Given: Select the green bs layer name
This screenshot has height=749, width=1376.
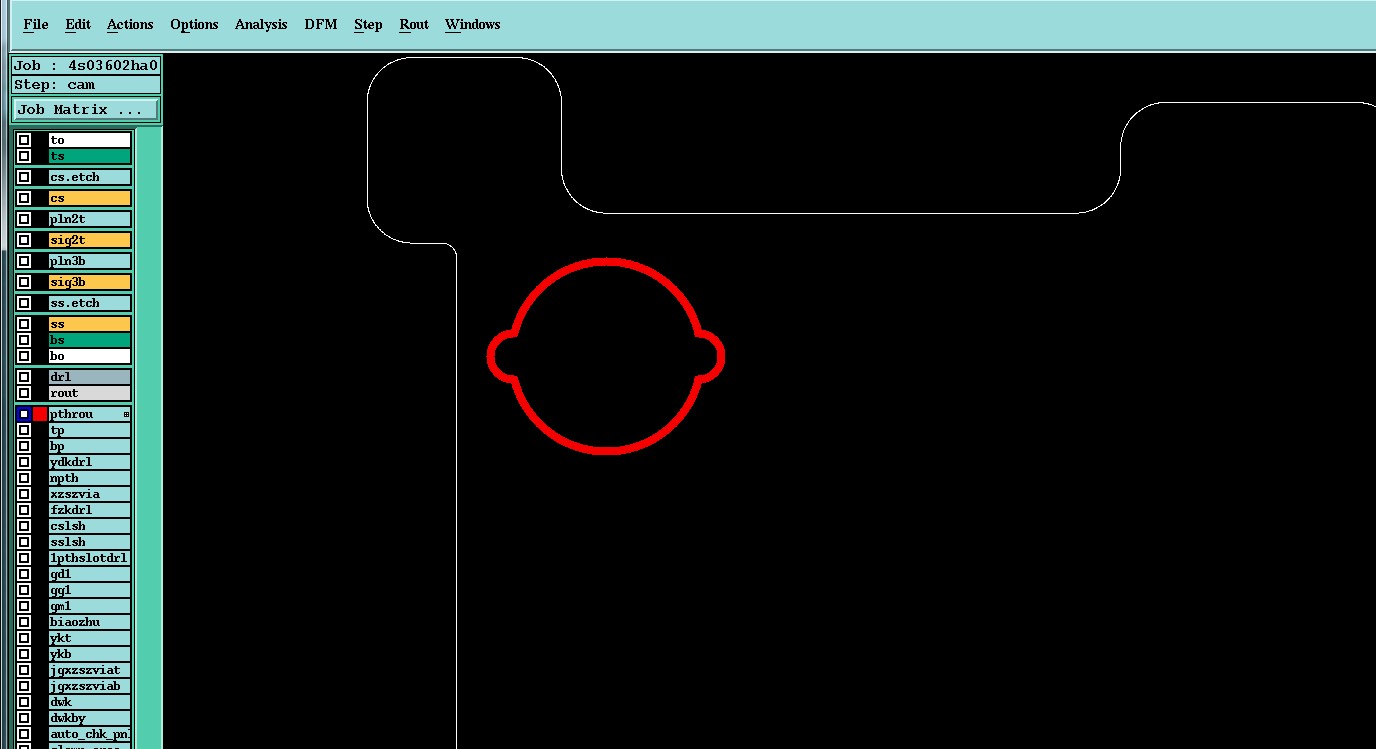Looking at the screenshot, I should [x=90, y=340].
